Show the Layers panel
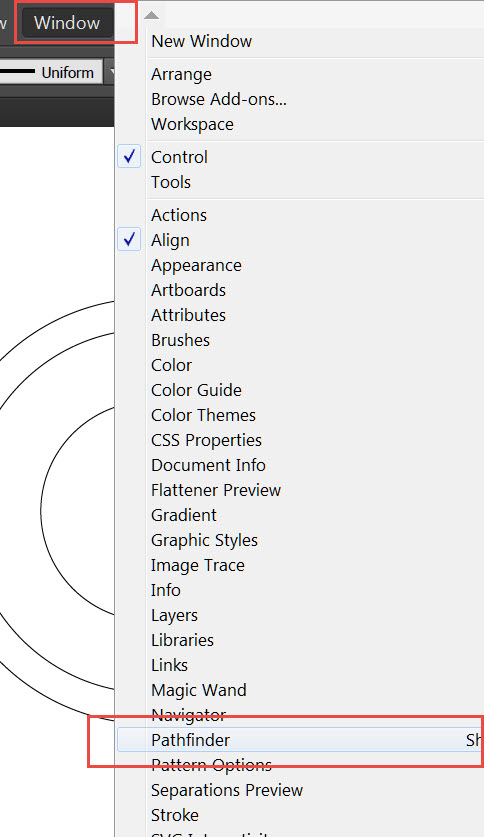484x837 pixels. point(174,615)
